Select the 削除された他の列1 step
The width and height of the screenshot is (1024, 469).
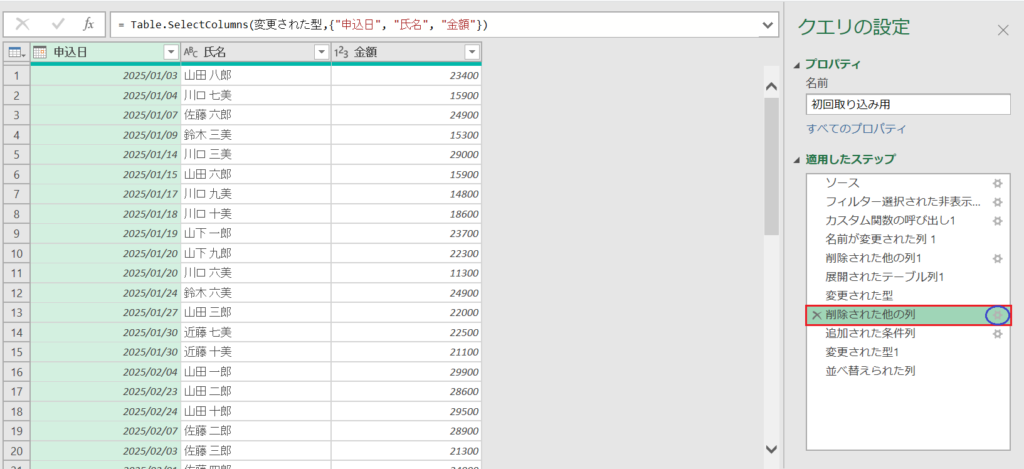click(x=873, y=259)
